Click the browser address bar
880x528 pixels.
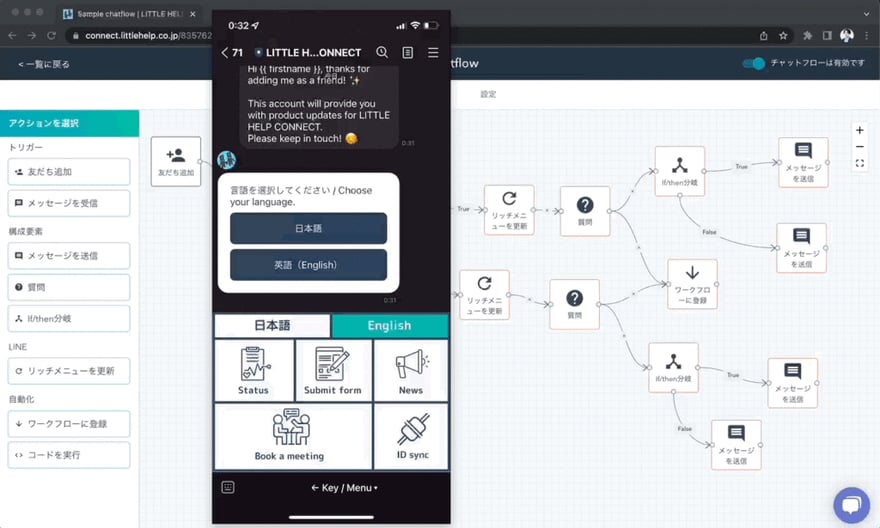point(140,35)
